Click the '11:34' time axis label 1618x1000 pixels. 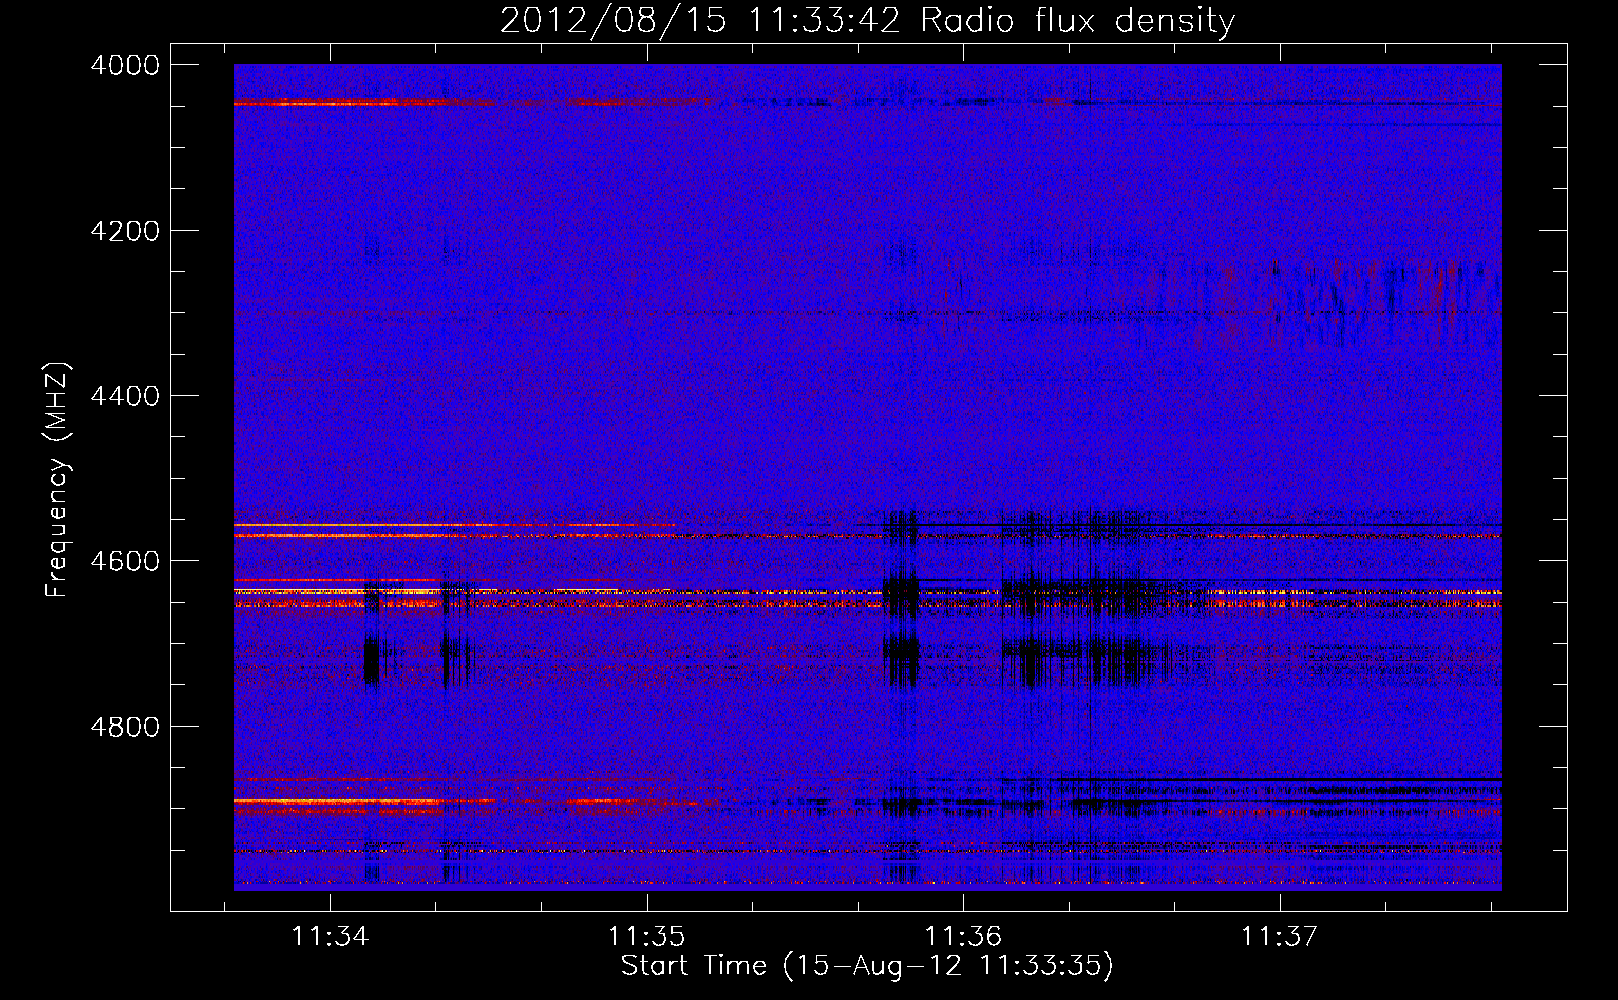pyautogui.click(x=330, y=937)
